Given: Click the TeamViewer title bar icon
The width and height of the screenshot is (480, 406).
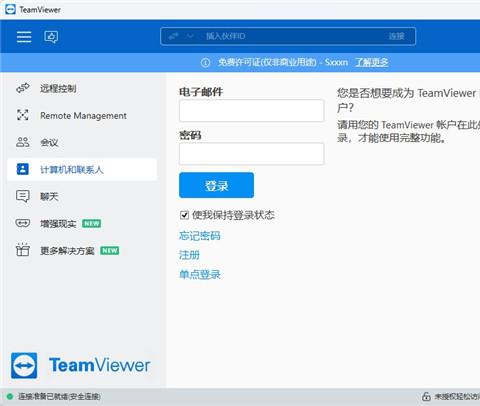Looking at the screenshot, I should (10, 9).
